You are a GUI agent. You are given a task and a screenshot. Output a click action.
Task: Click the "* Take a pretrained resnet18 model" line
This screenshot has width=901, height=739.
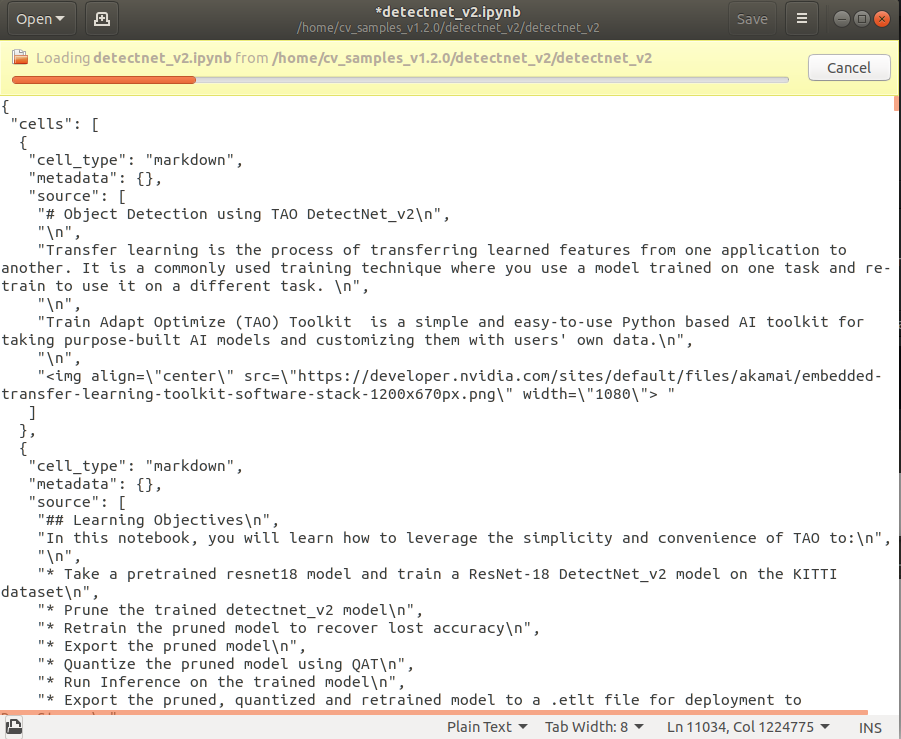coord(419,583)
